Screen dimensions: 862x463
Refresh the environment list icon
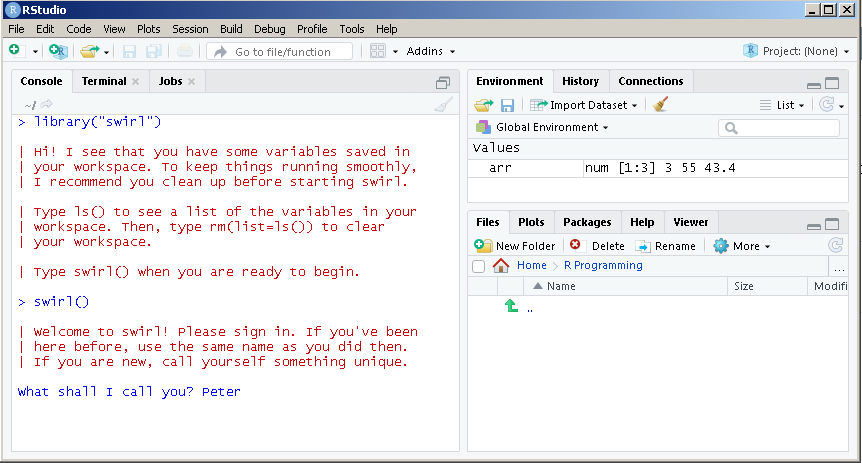click(x=827, y=104)
